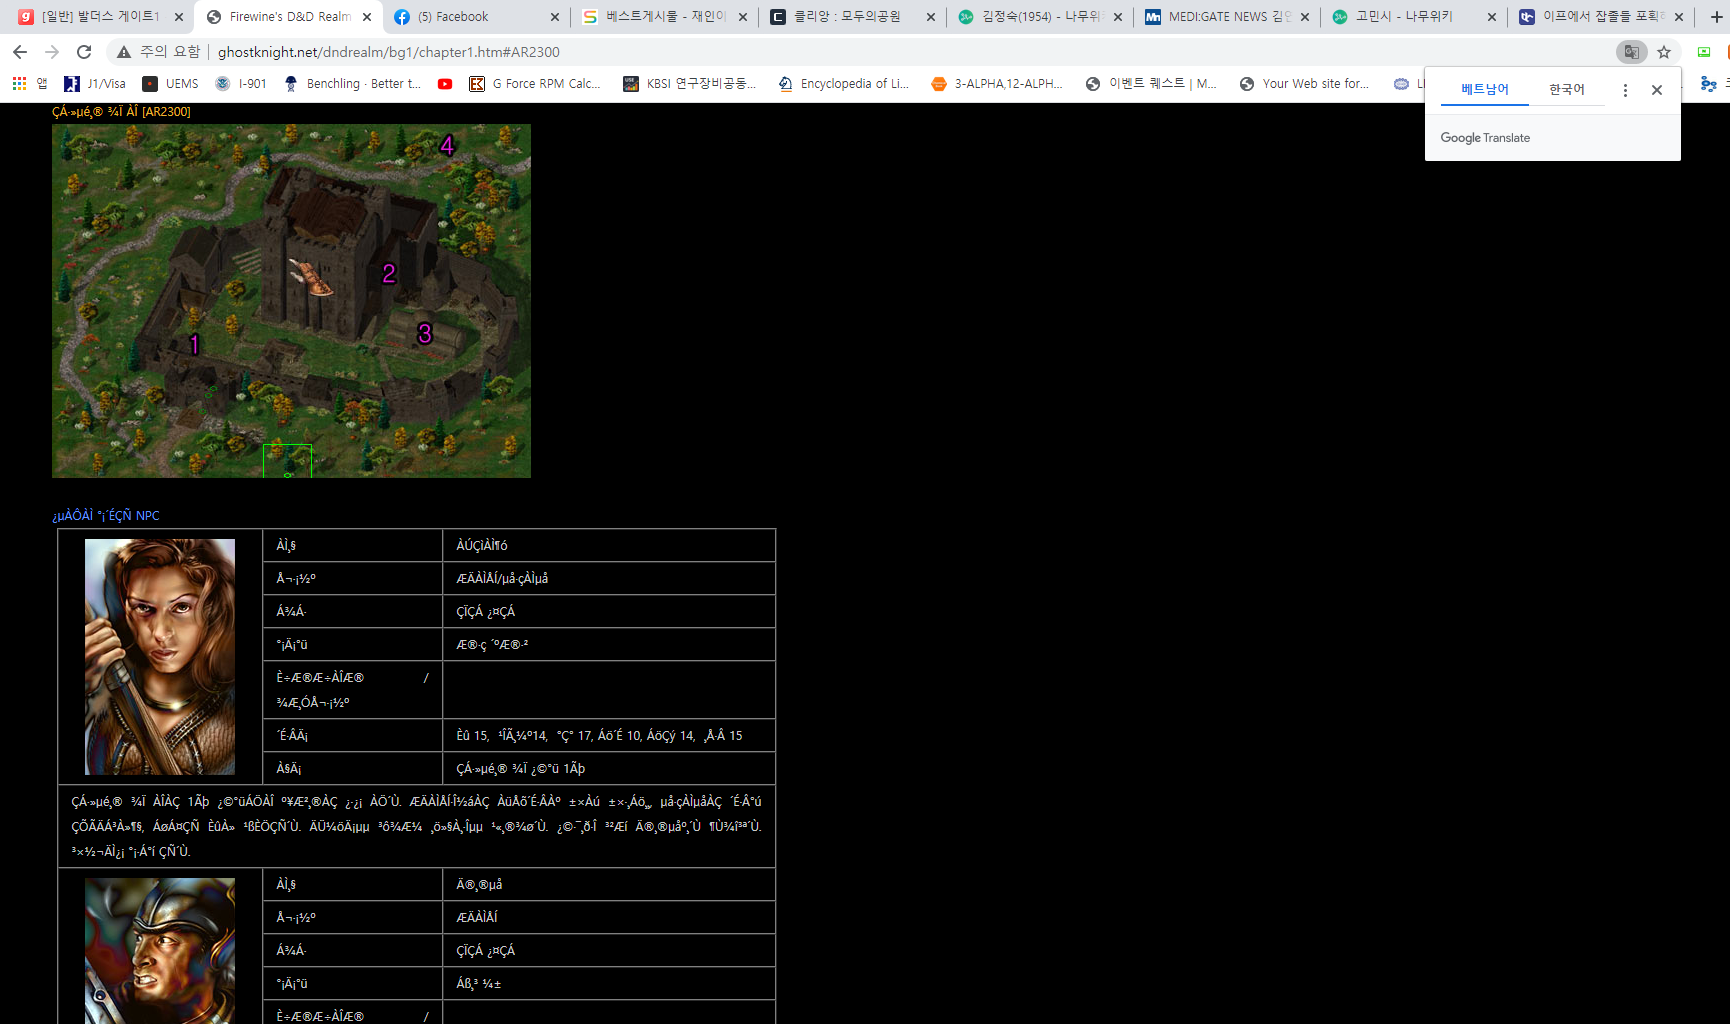Click the browser back arrow button
Screen dimensions: 1730x1024
20,52
